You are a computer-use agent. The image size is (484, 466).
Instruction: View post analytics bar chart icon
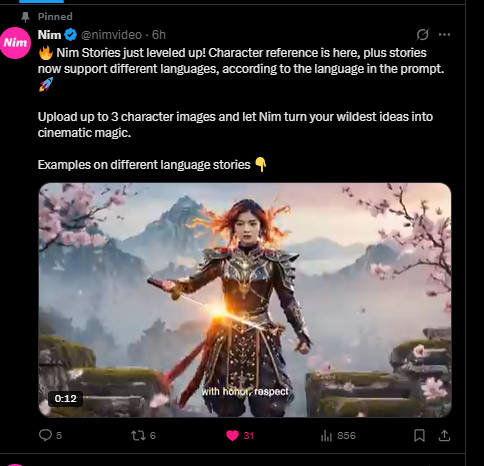[326, 435]
